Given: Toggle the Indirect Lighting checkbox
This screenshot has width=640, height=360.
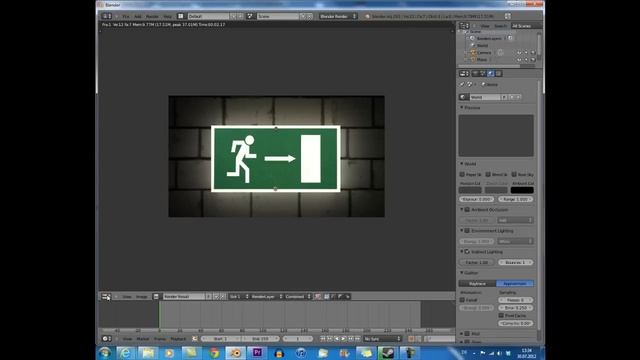Looking at the screenshot, I should (x=467, y=252).
